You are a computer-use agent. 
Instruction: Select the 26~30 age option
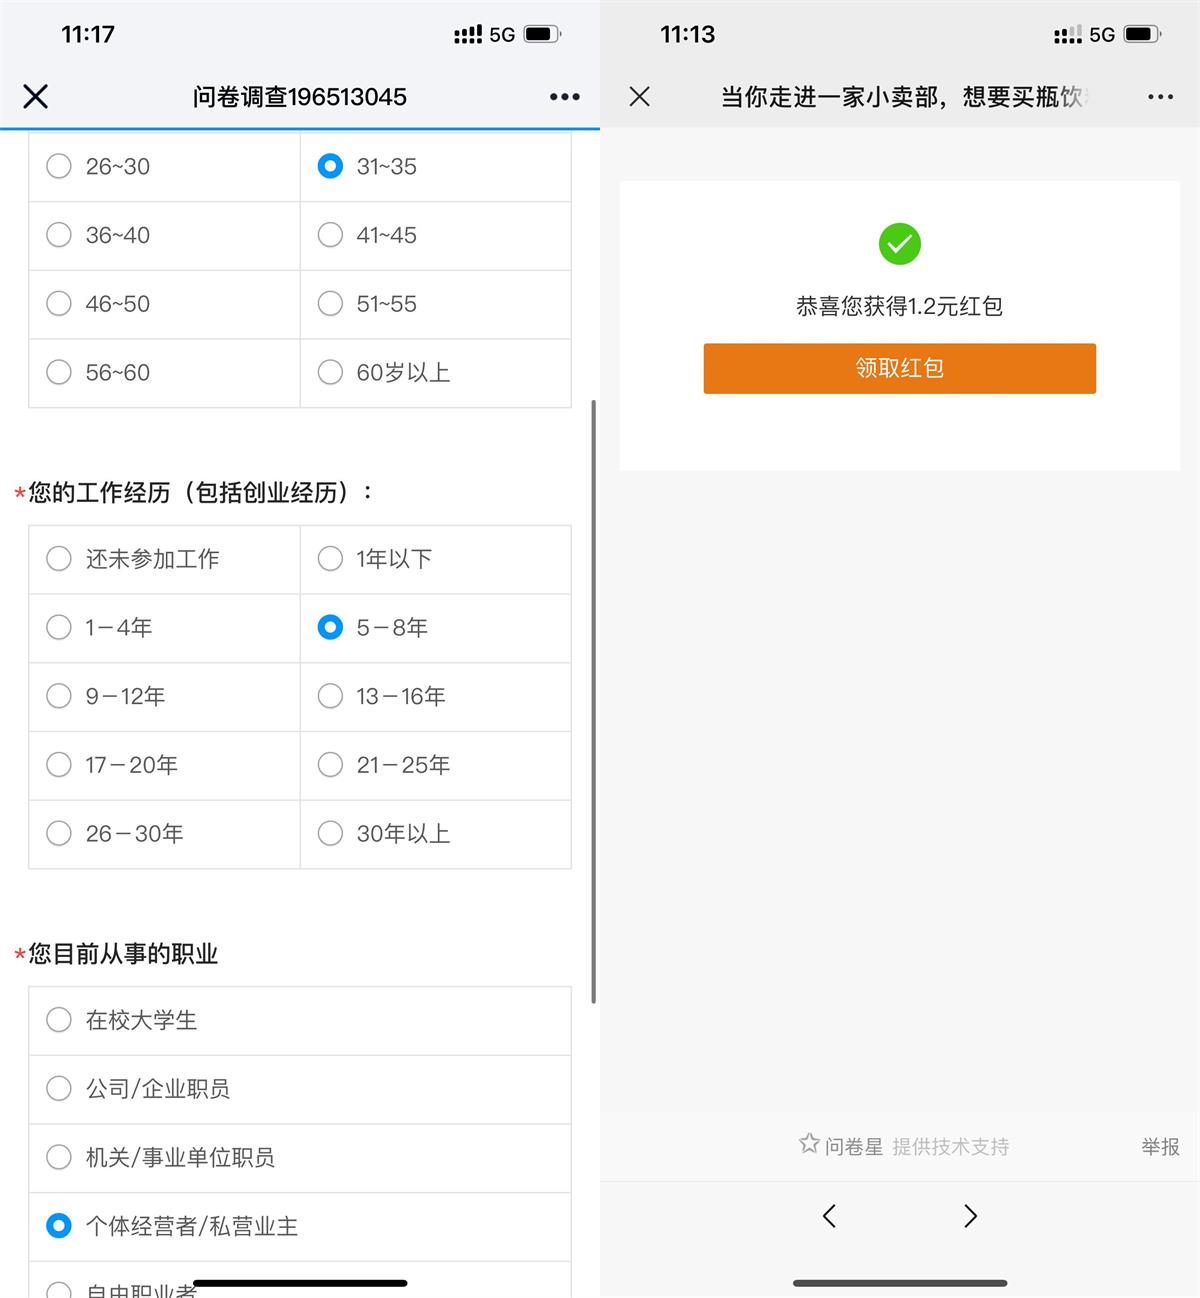59,166
